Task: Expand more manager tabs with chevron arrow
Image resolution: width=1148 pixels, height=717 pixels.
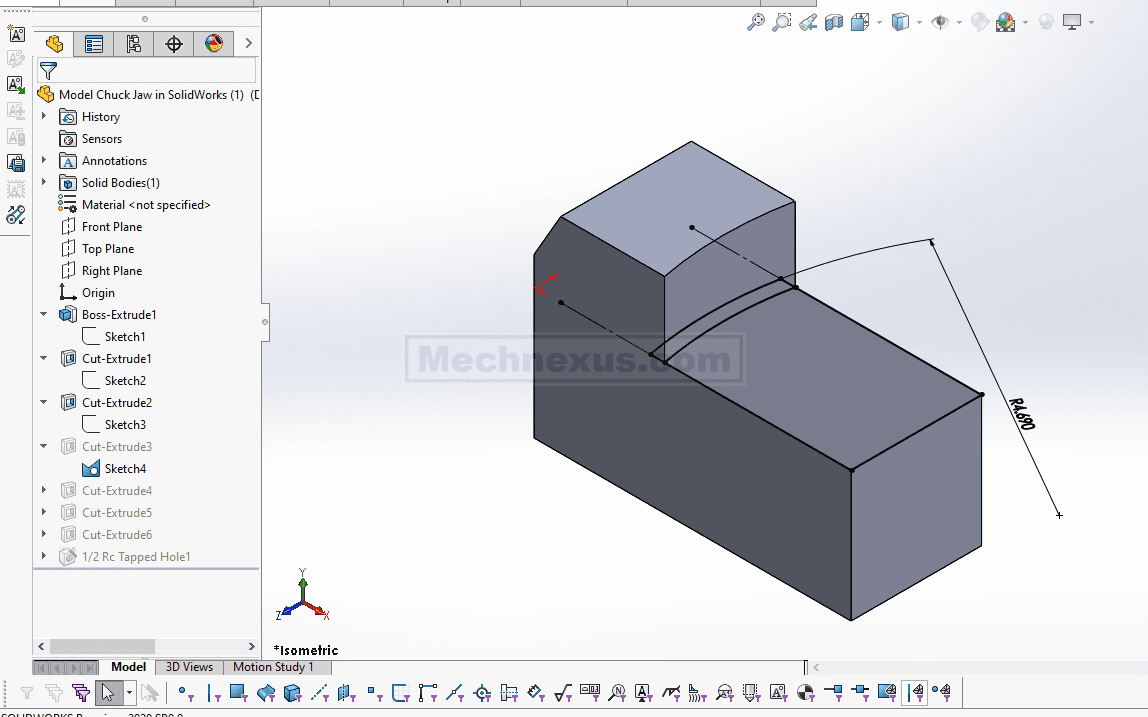Action: (249, 43)
